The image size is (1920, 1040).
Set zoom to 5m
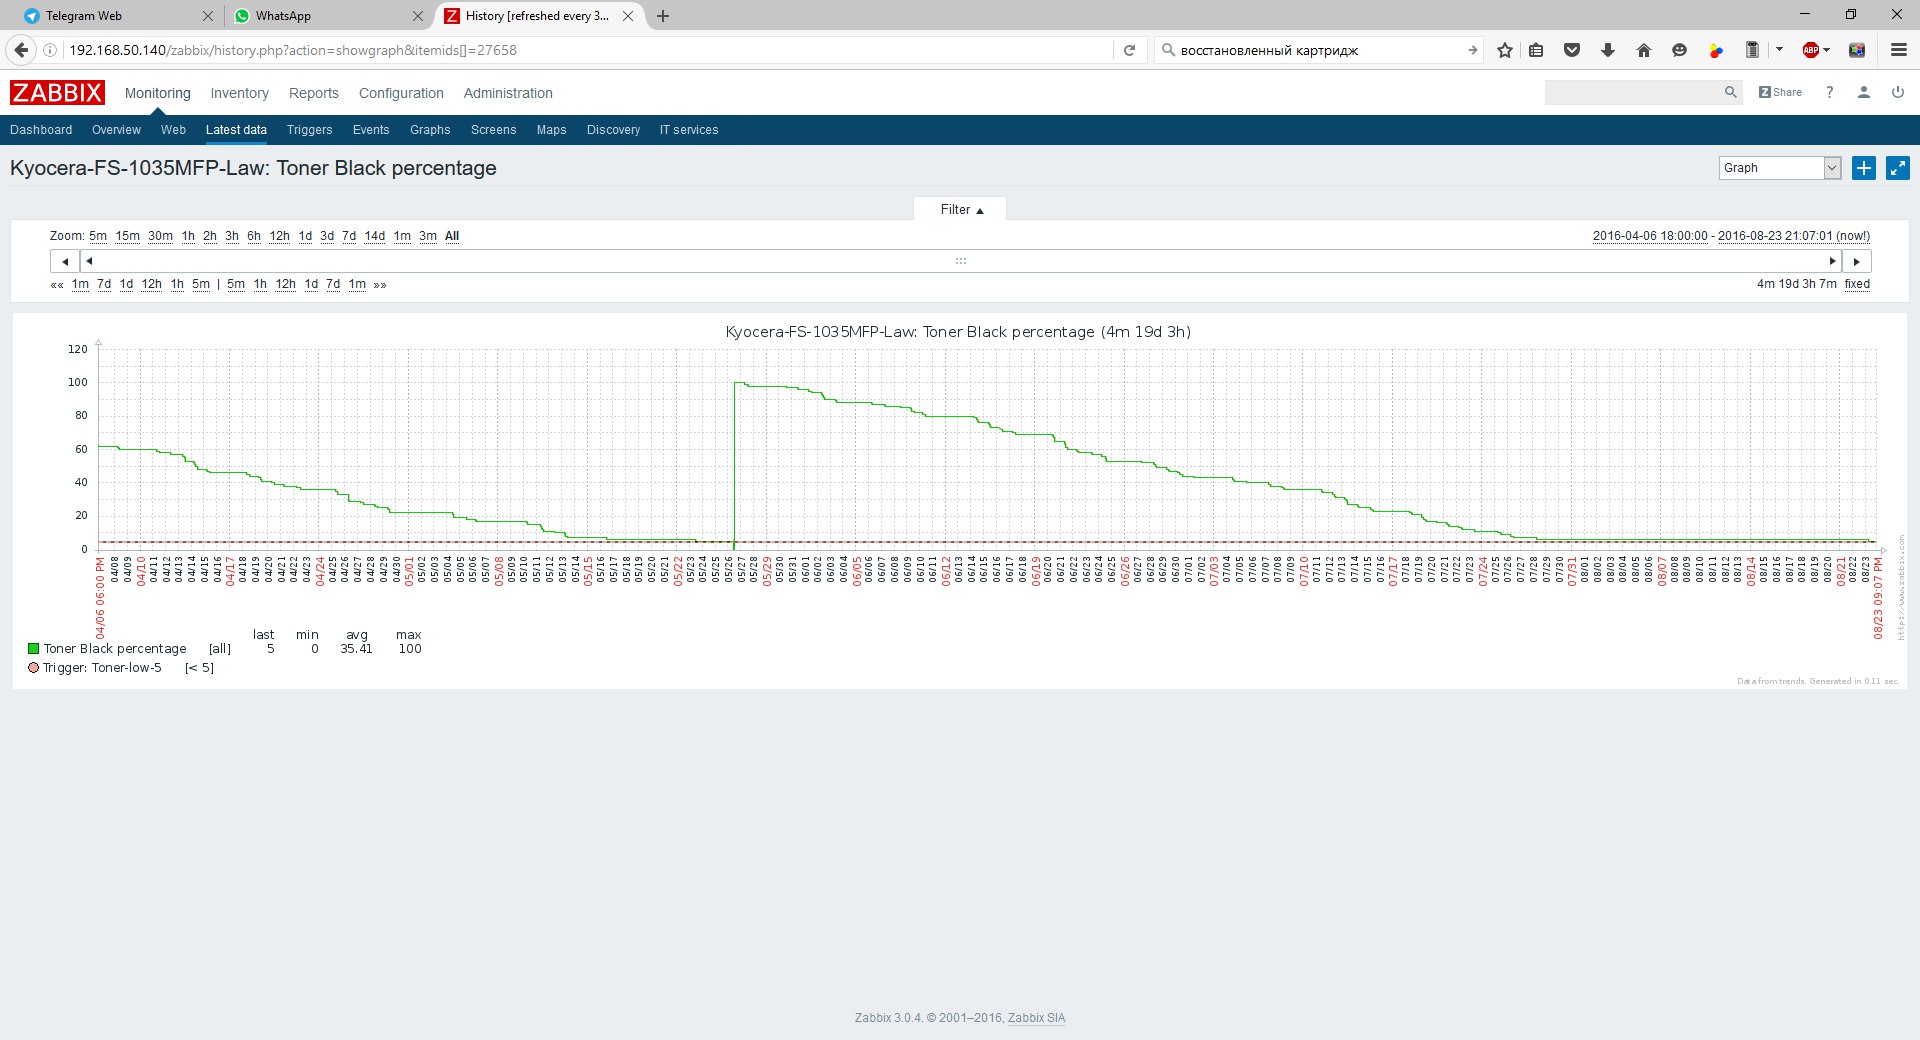click(x=98, y=236)
